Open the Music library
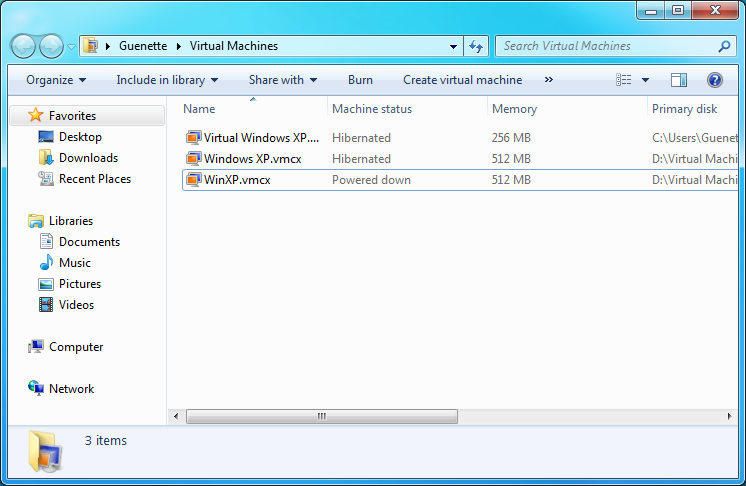This screenshot has height=486, width=746. (75, 262)
